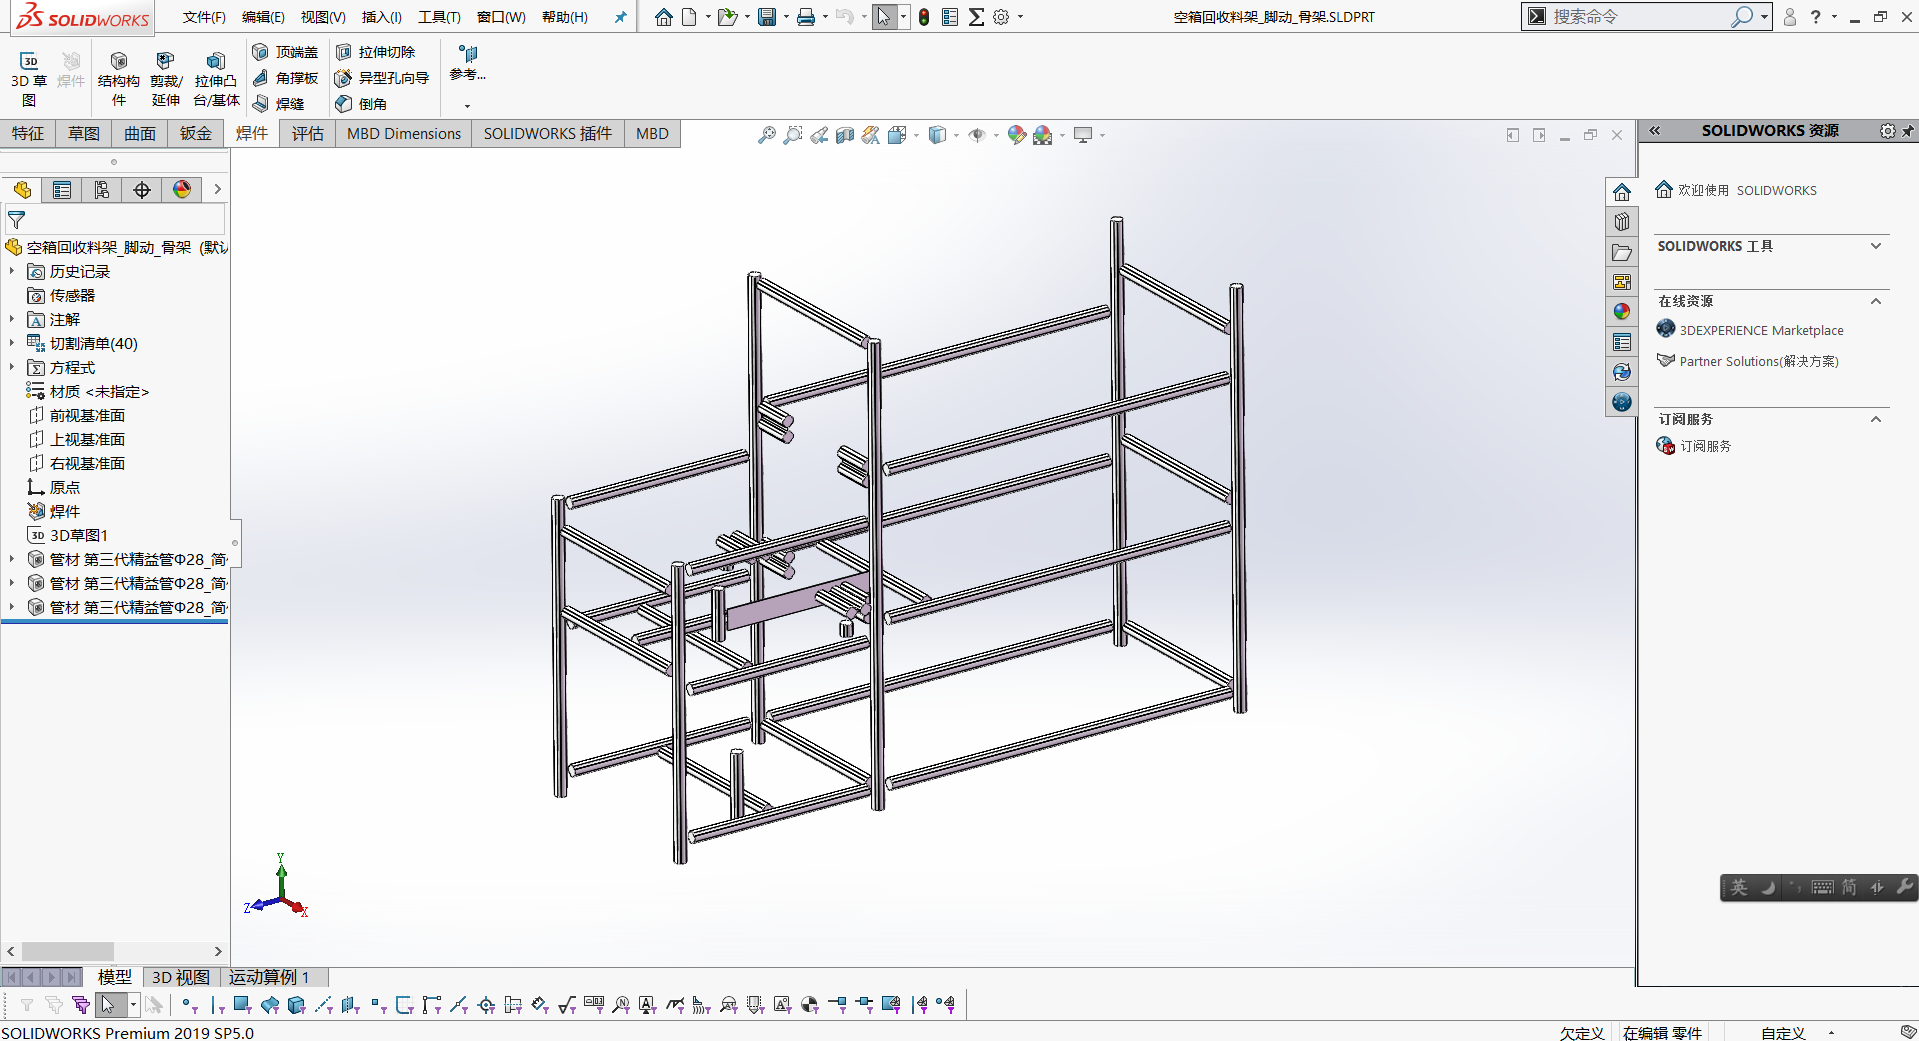Image resolution: width=1919 pixels, height=1041 pixels.
Task: Switch to the 运动算例 1 bottom tab
Action: (270, 977)
